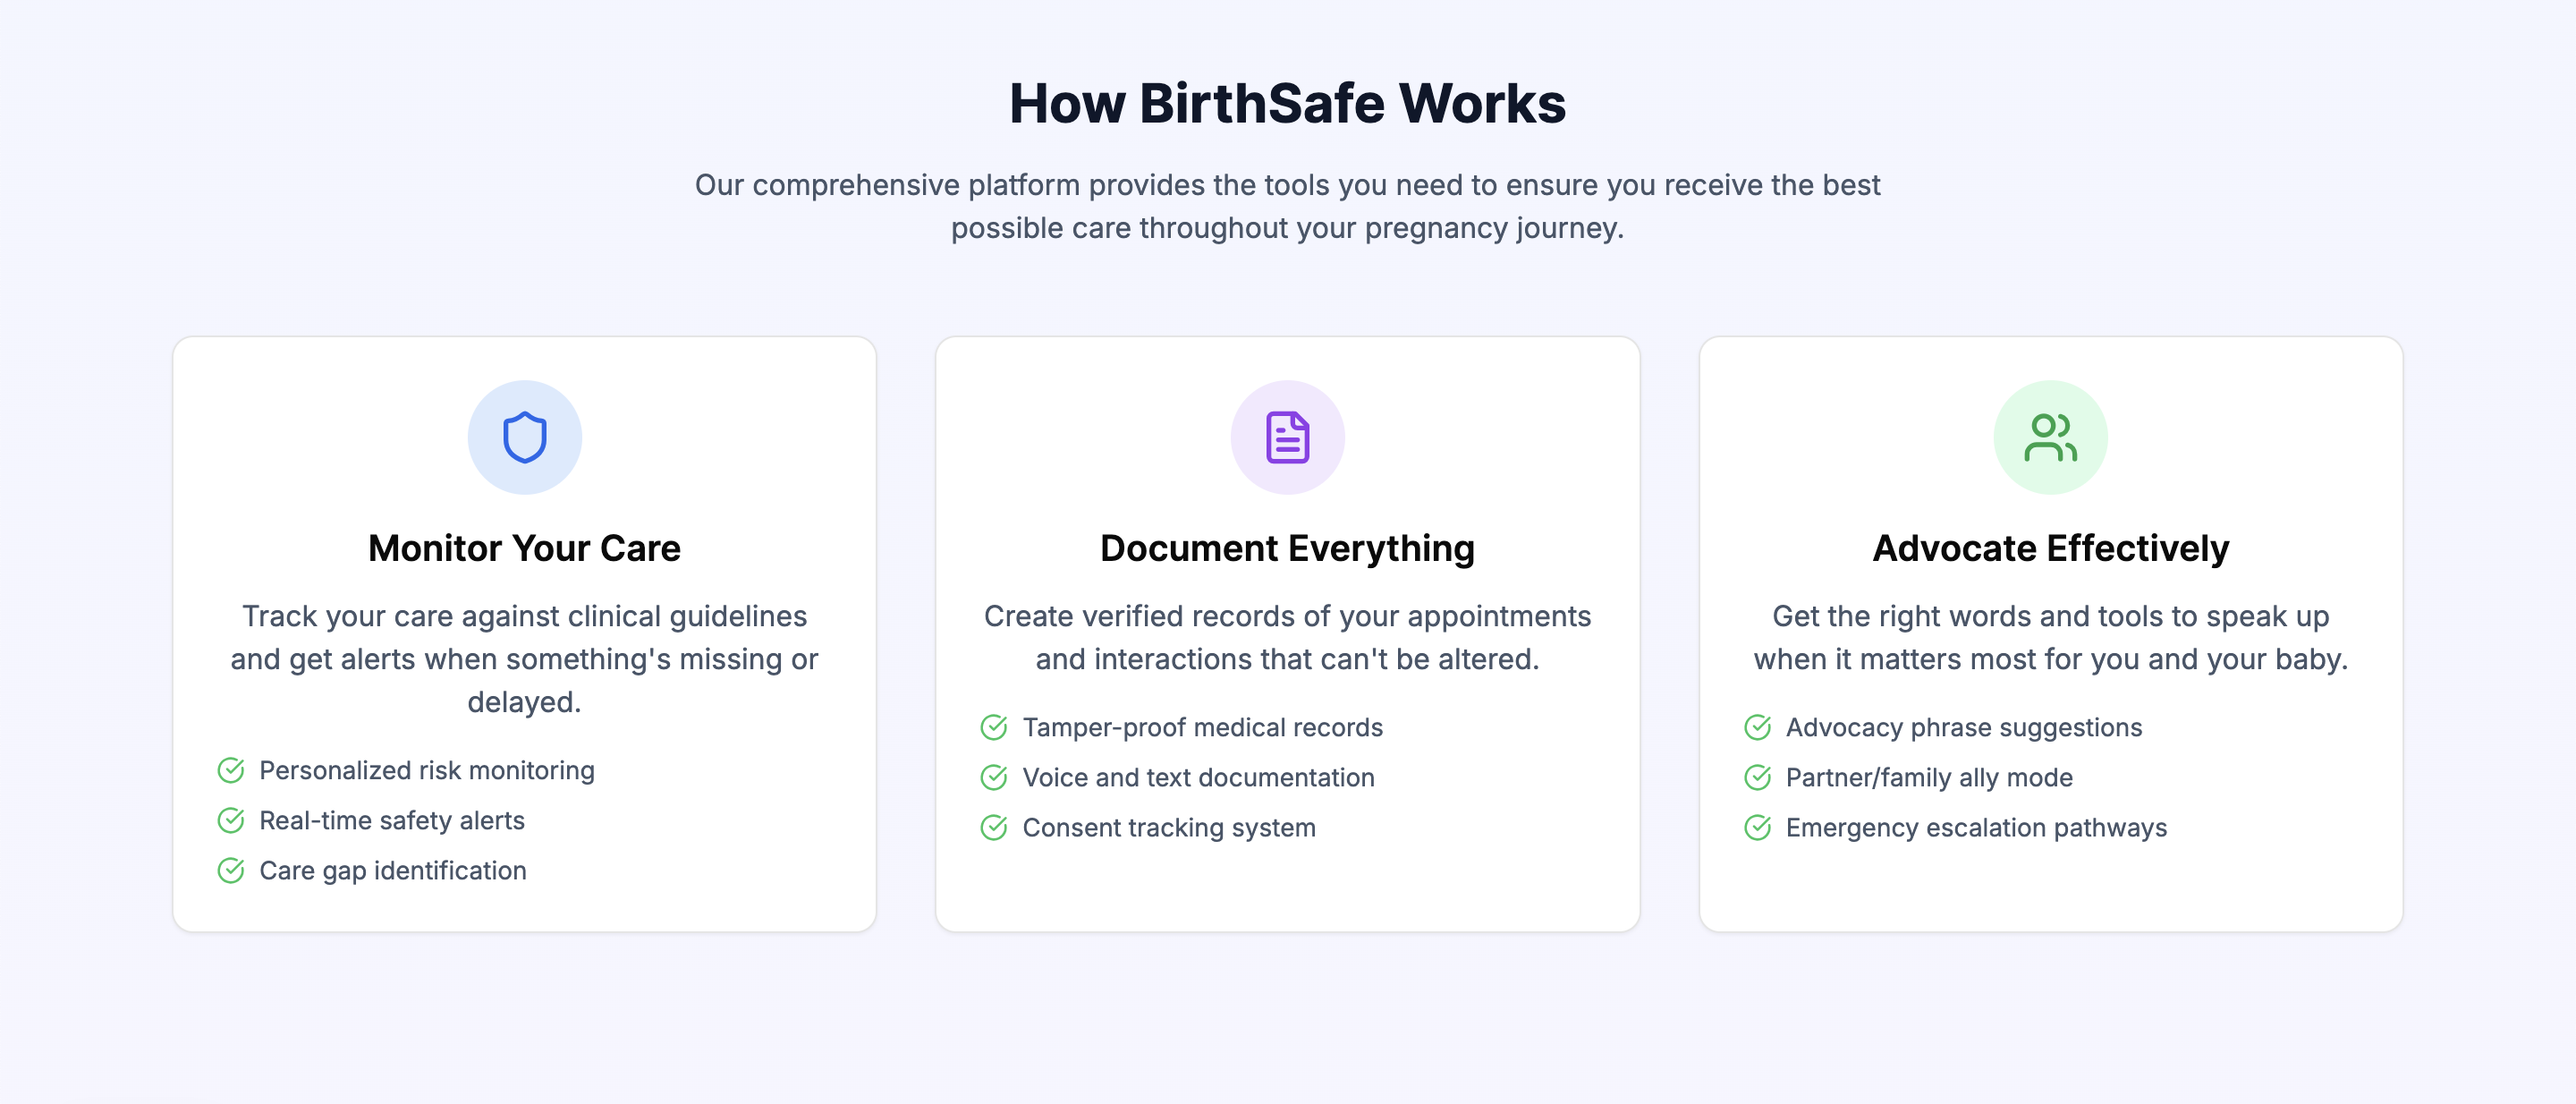Click the green people icon

click(x=2050, y=437)
